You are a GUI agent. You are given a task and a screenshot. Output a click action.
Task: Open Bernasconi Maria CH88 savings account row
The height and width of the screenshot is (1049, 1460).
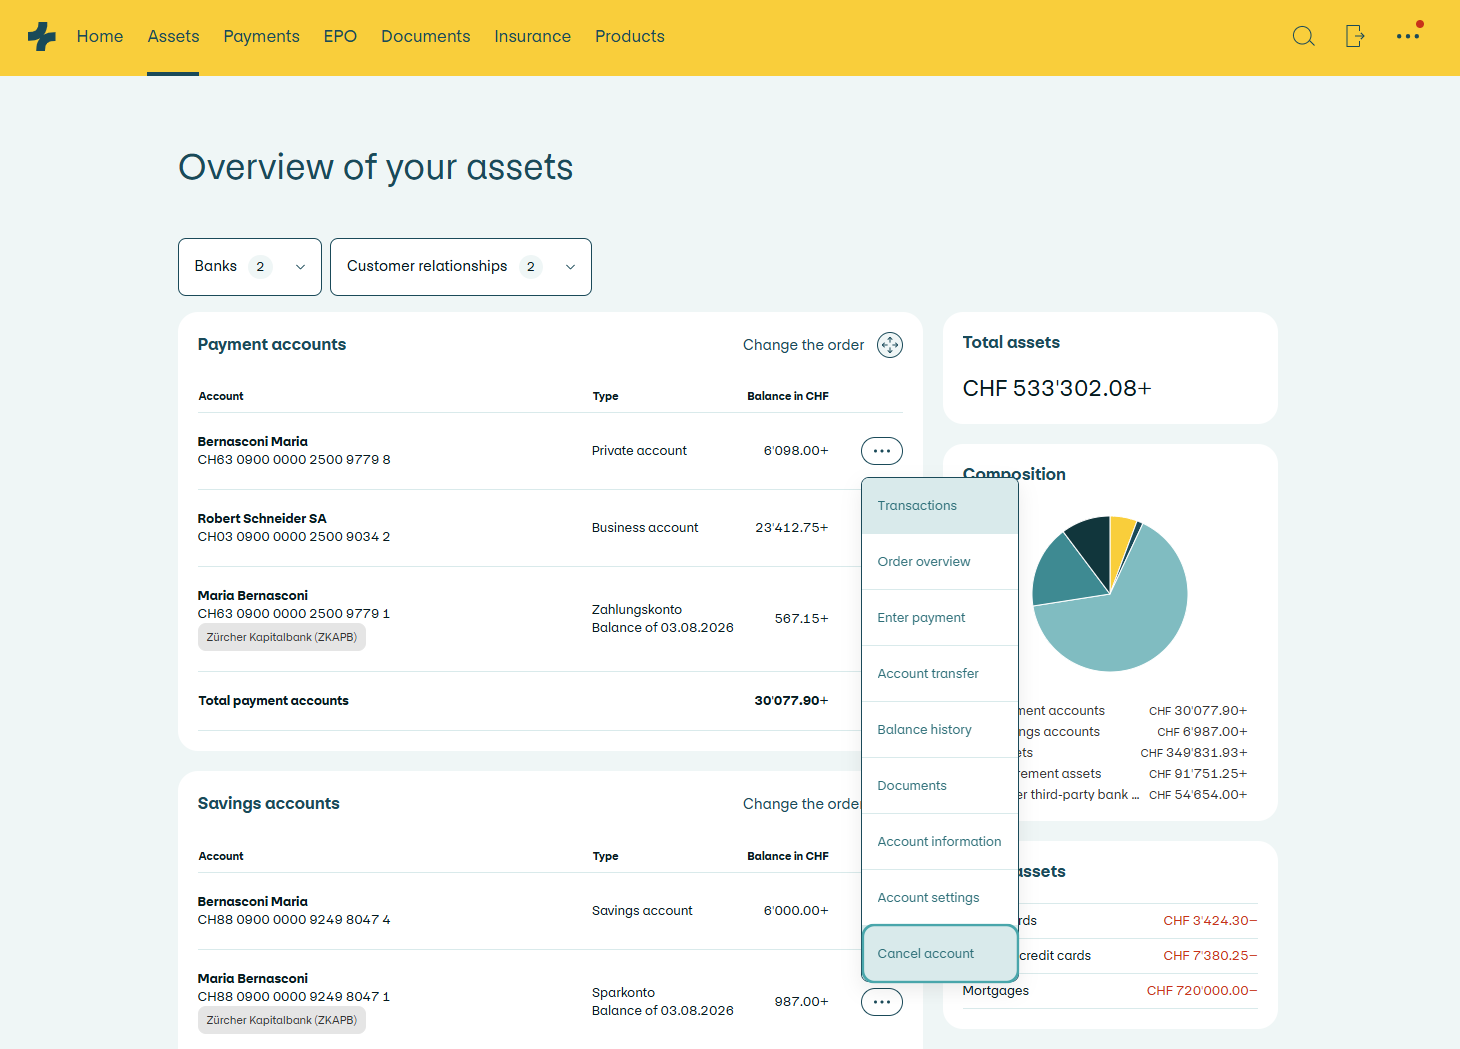(528, 911)
